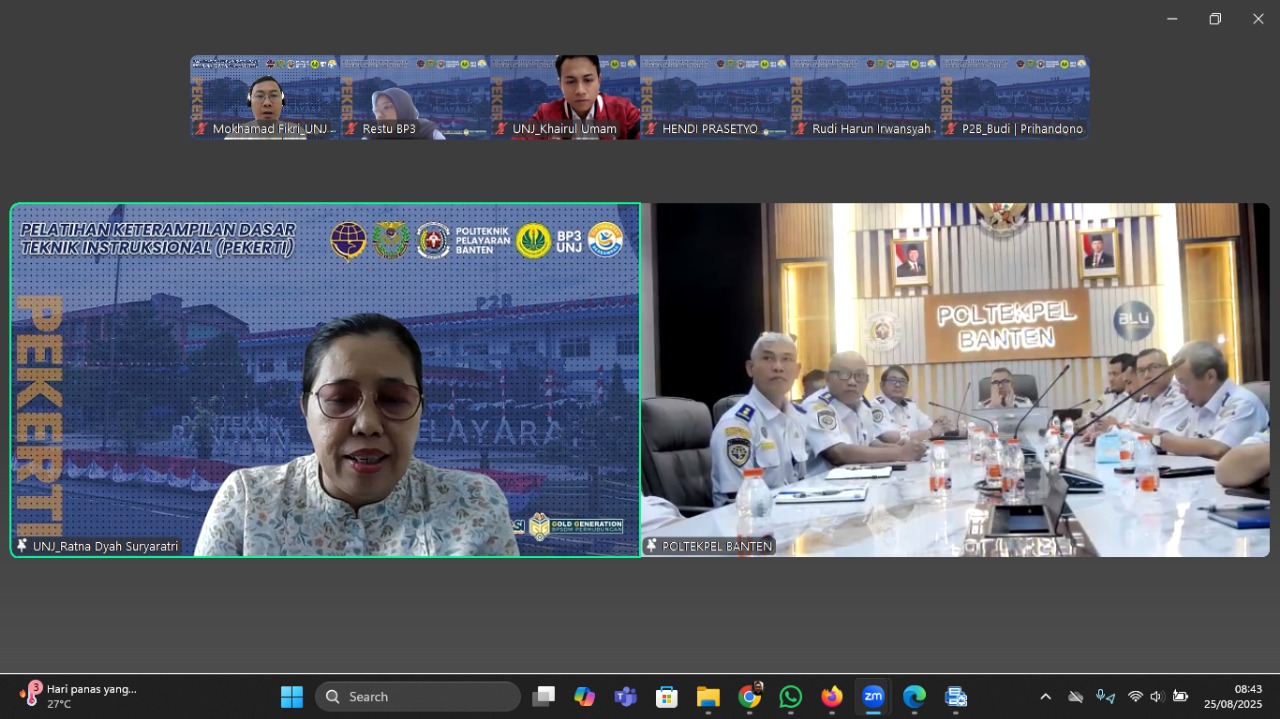This screenshot has width=1280, height=719.
Task: Open Task View on the taskbar
Action: [544, 697]
